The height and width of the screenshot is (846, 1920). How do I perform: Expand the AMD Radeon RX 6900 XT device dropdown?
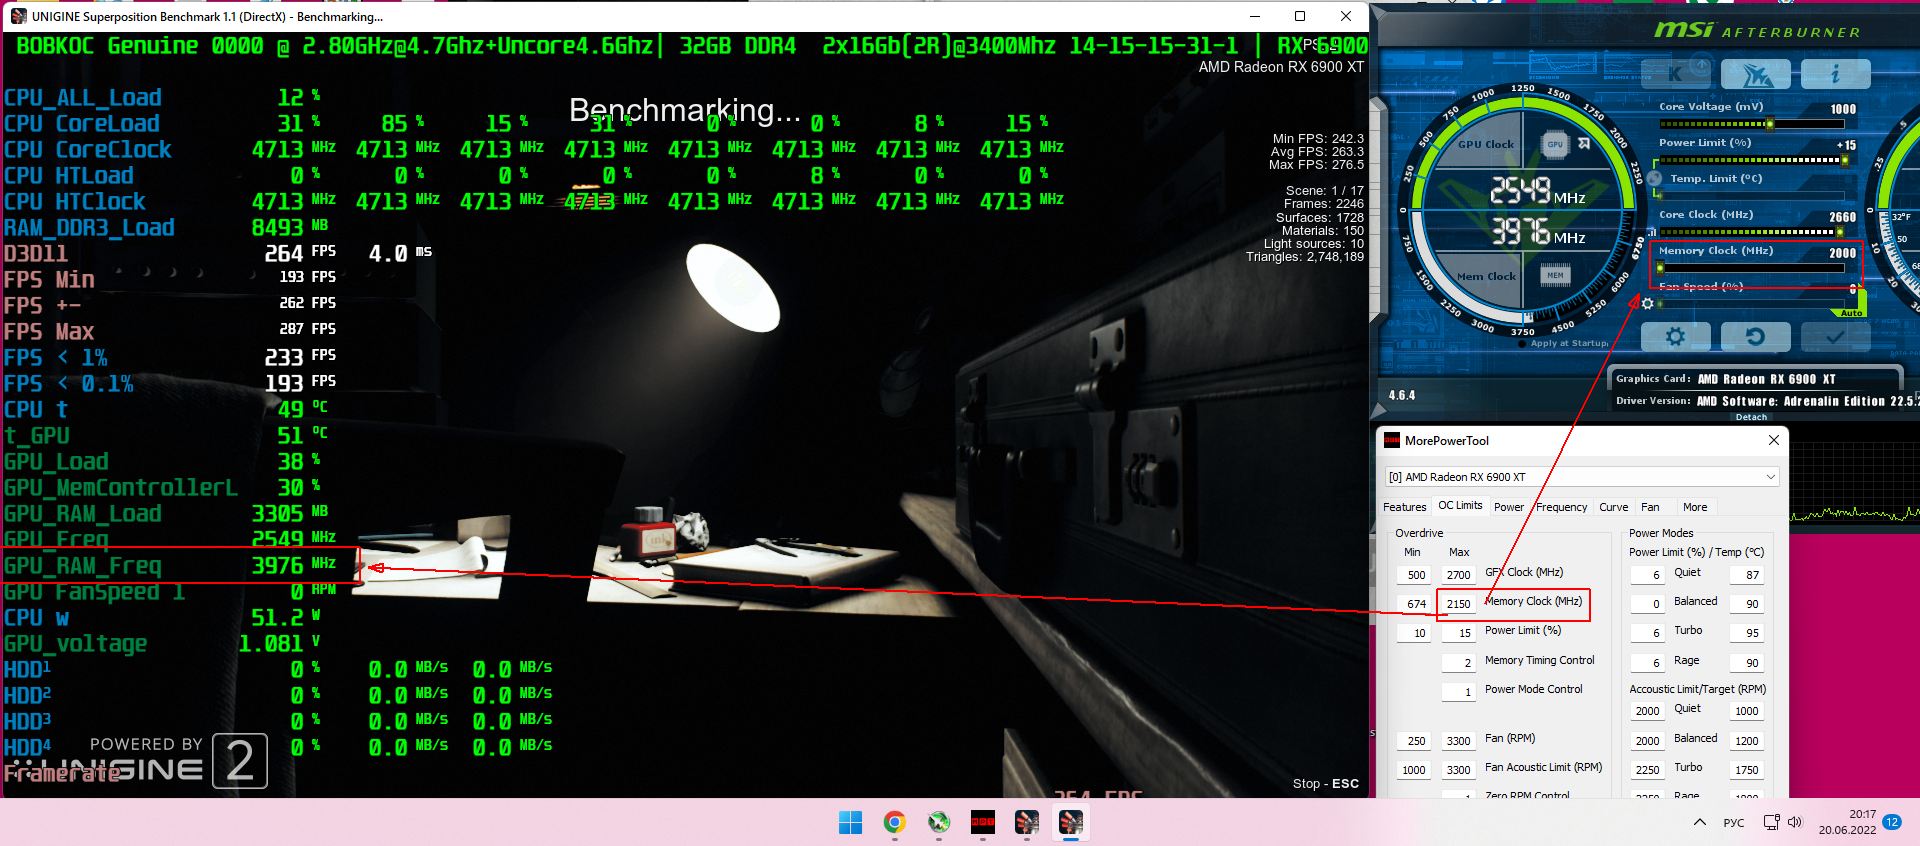click(1582, 477)
